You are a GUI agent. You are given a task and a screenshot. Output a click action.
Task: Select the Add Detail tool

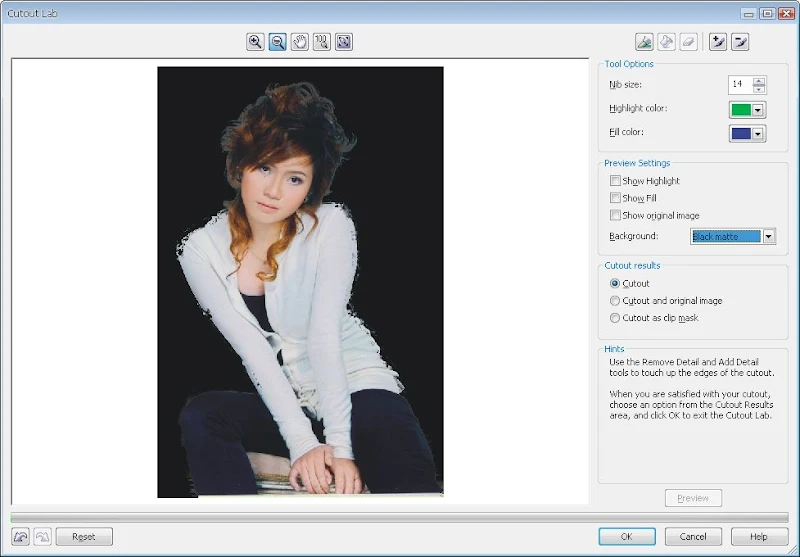tap(718, 42)
